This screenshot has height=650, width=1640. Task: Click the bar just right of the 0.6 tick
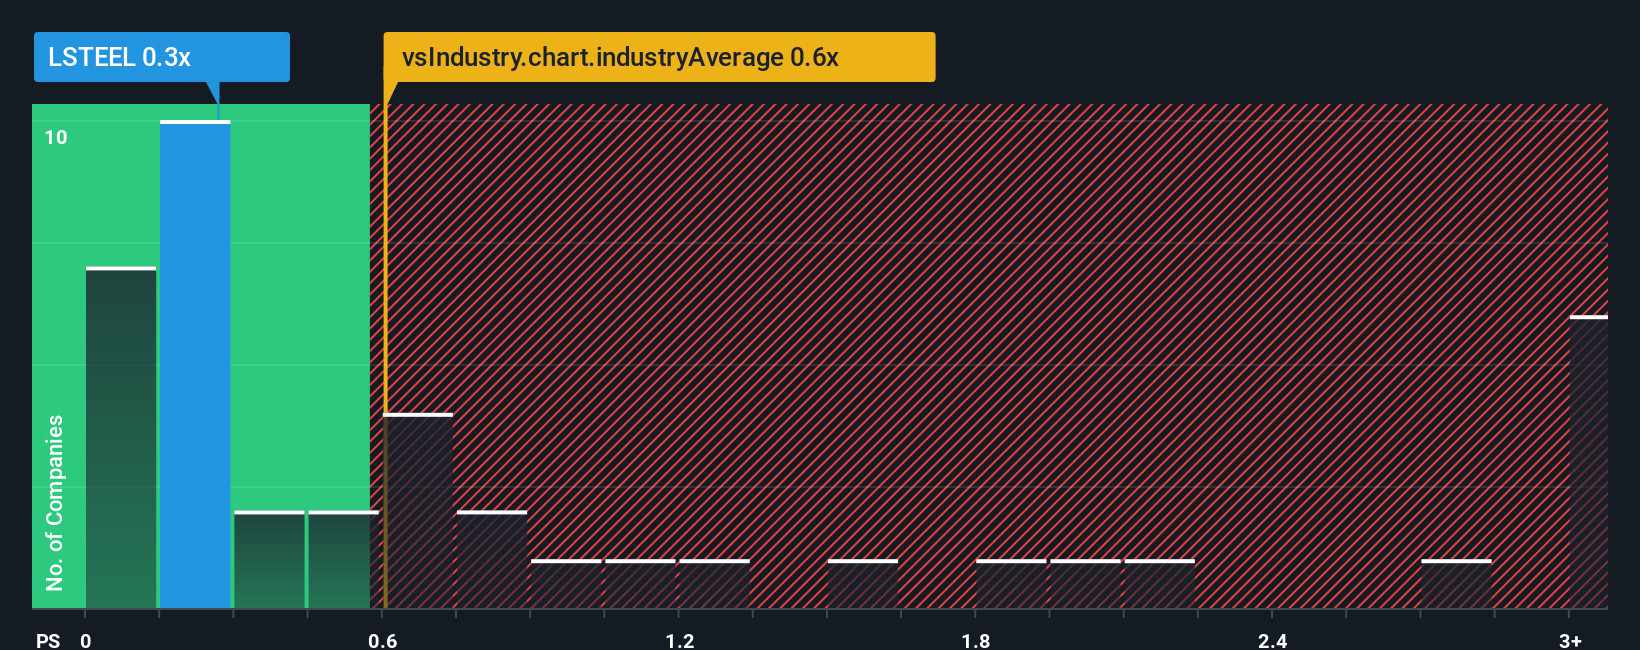tap(418, 510)
